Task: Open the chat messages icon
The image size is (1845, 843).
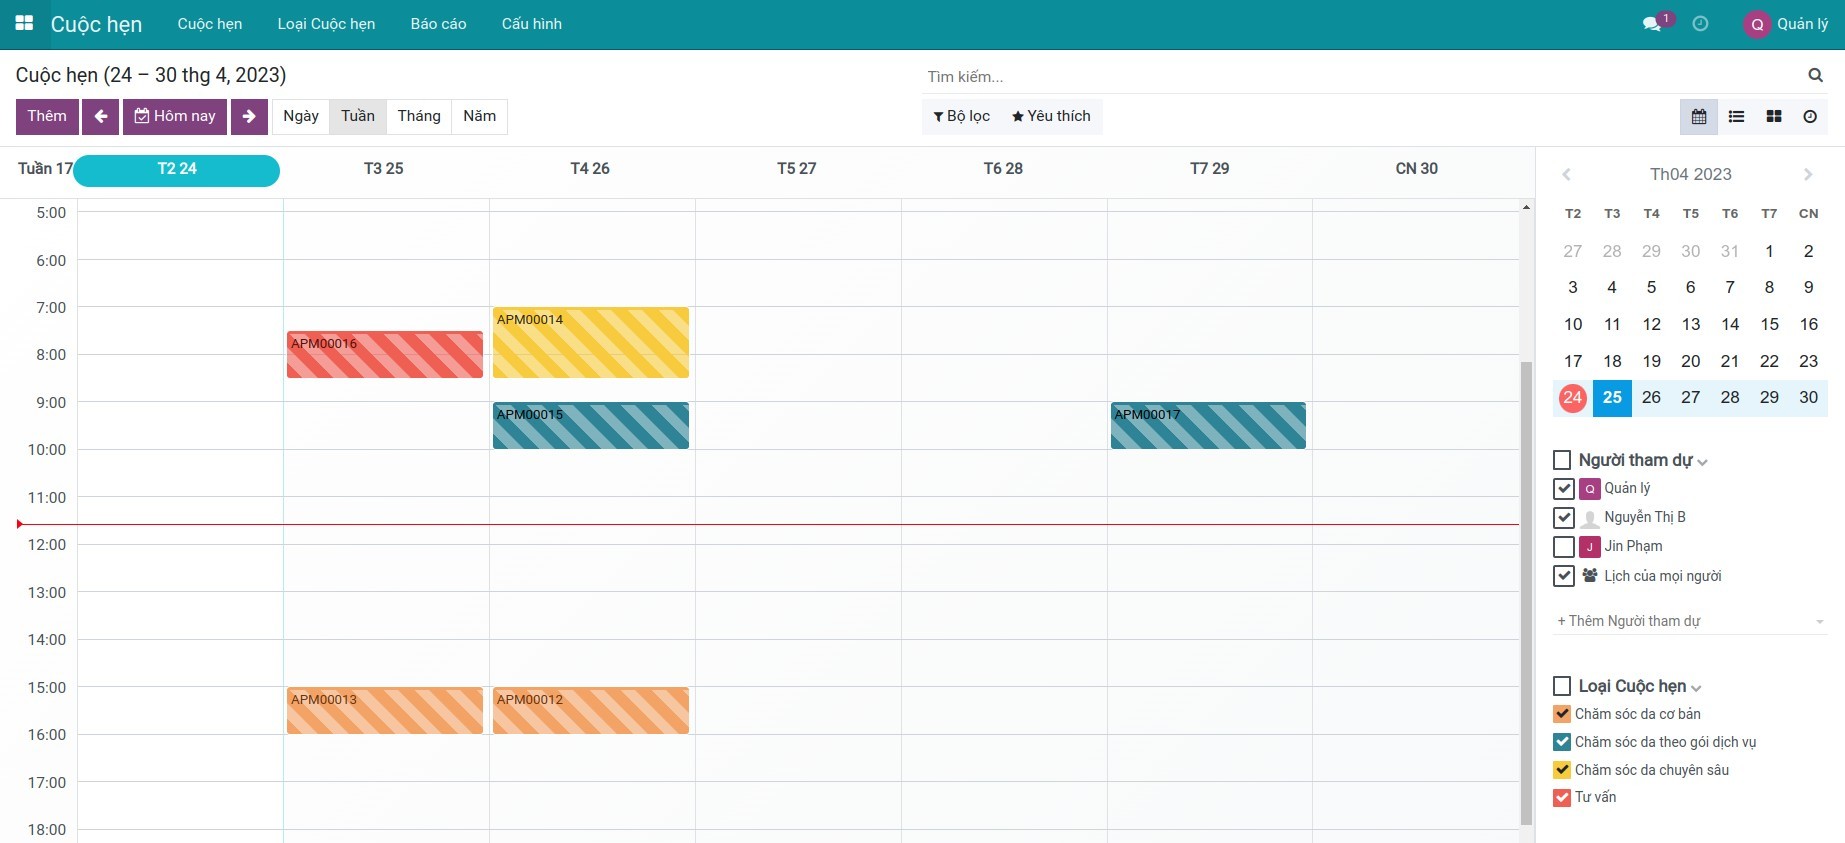Action: 1652,24
